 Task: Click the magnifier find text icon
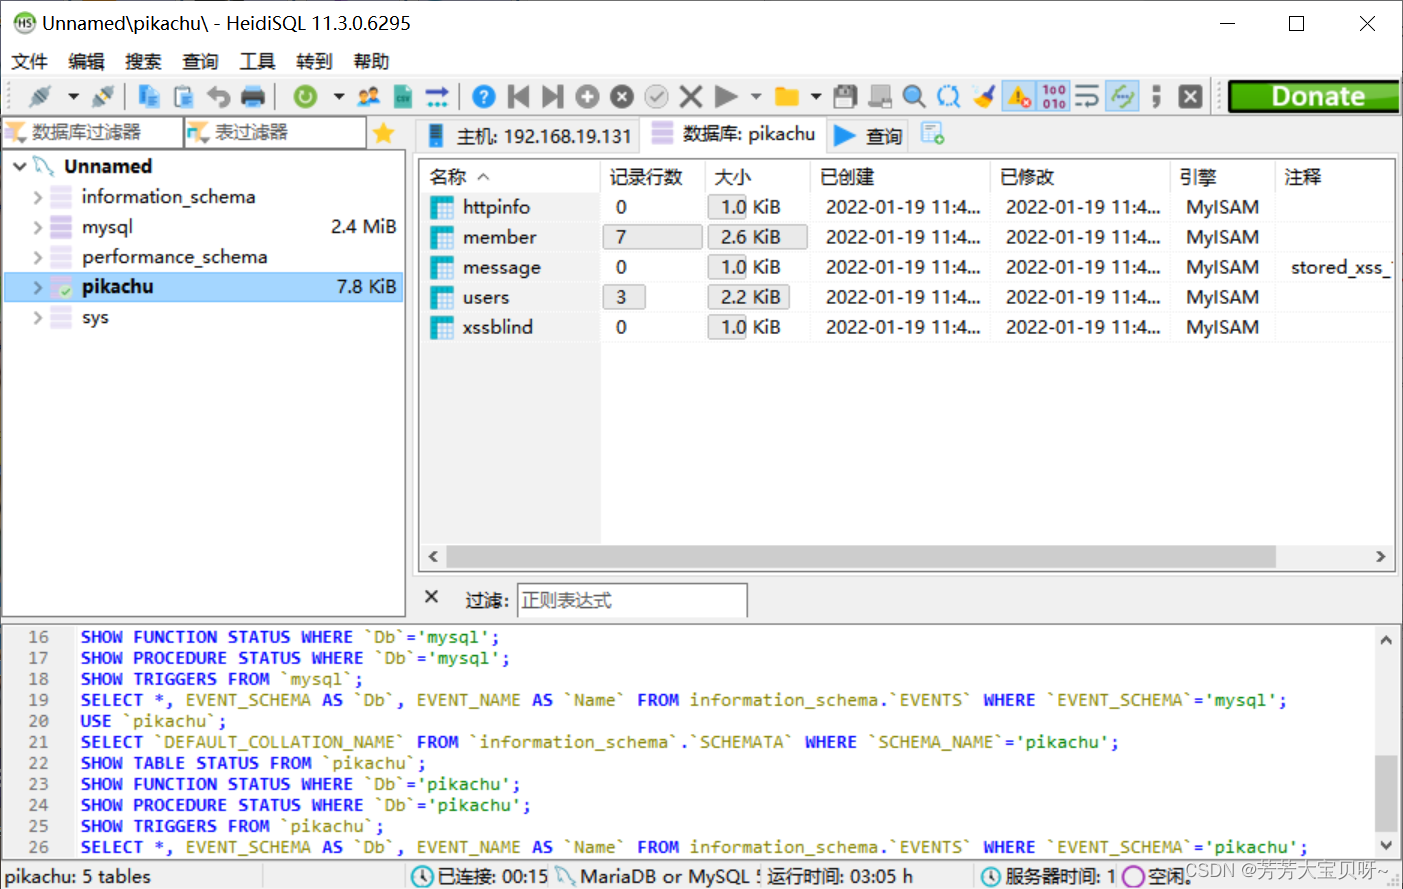[x=913, y=96]
